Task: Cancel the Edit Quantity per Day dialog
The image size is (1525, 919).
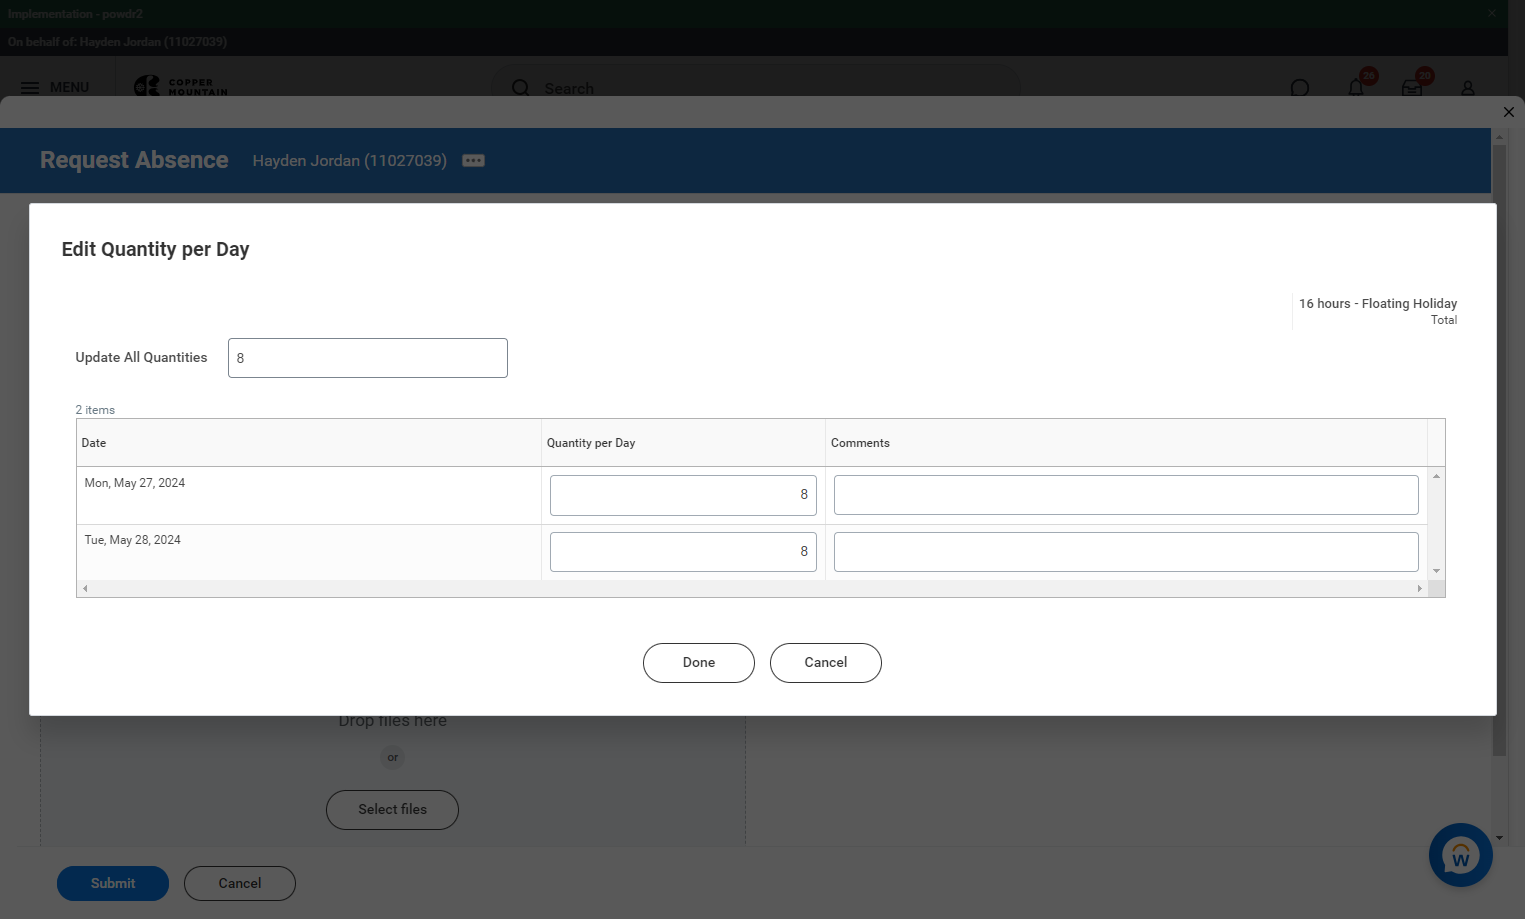Action: tap(826, 663)
